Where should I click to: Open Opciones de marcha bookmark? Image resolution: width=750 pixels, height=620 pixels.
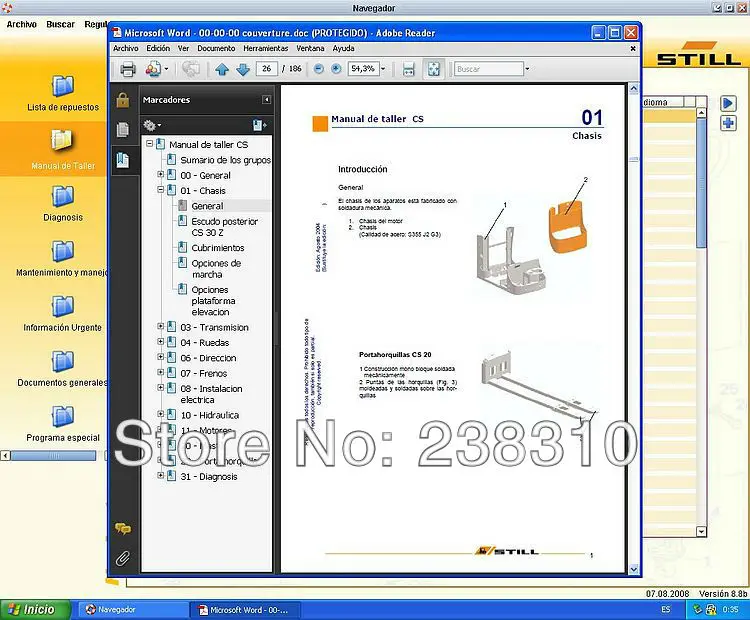(x=216, y=269)
